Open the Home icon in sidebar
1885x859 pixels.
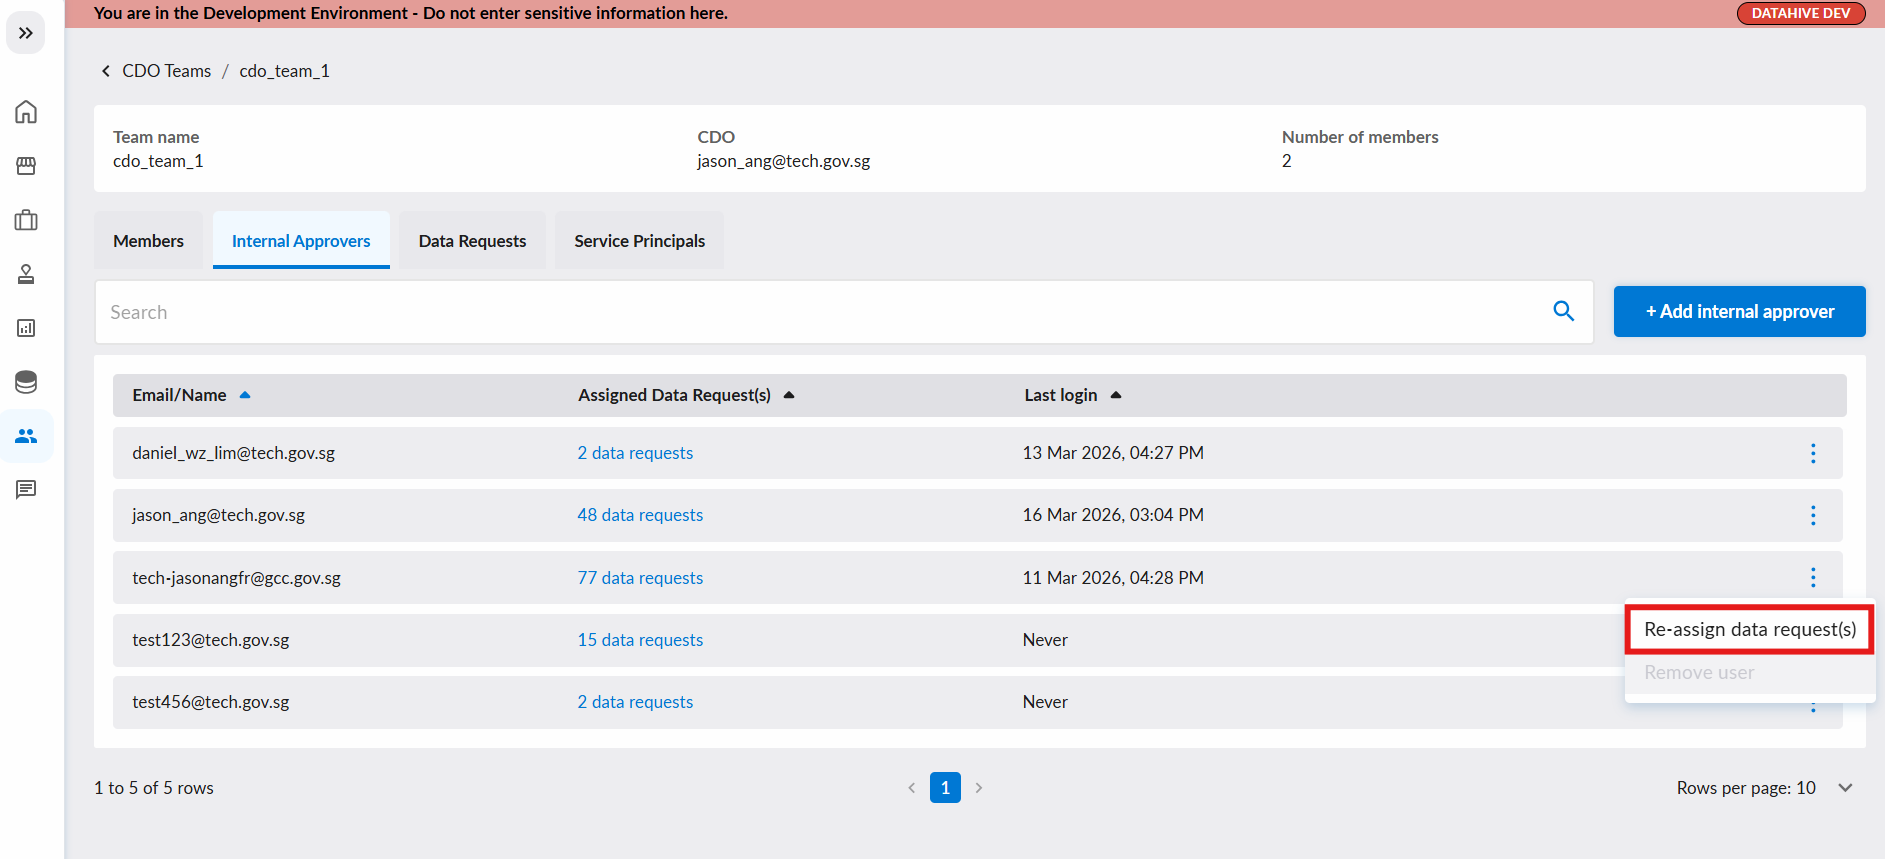26,111
